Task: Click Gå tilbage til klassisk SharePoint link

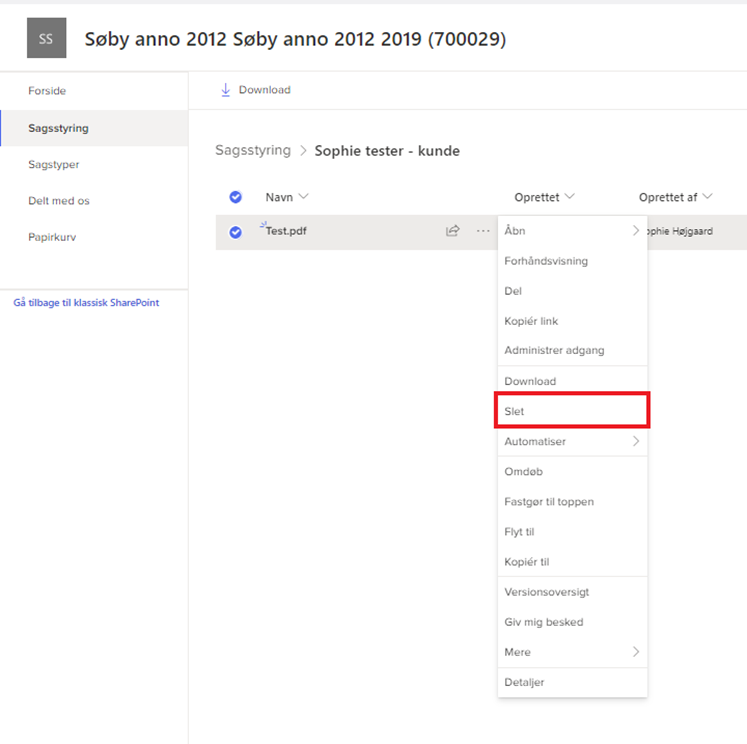Action: coord(86,303)
